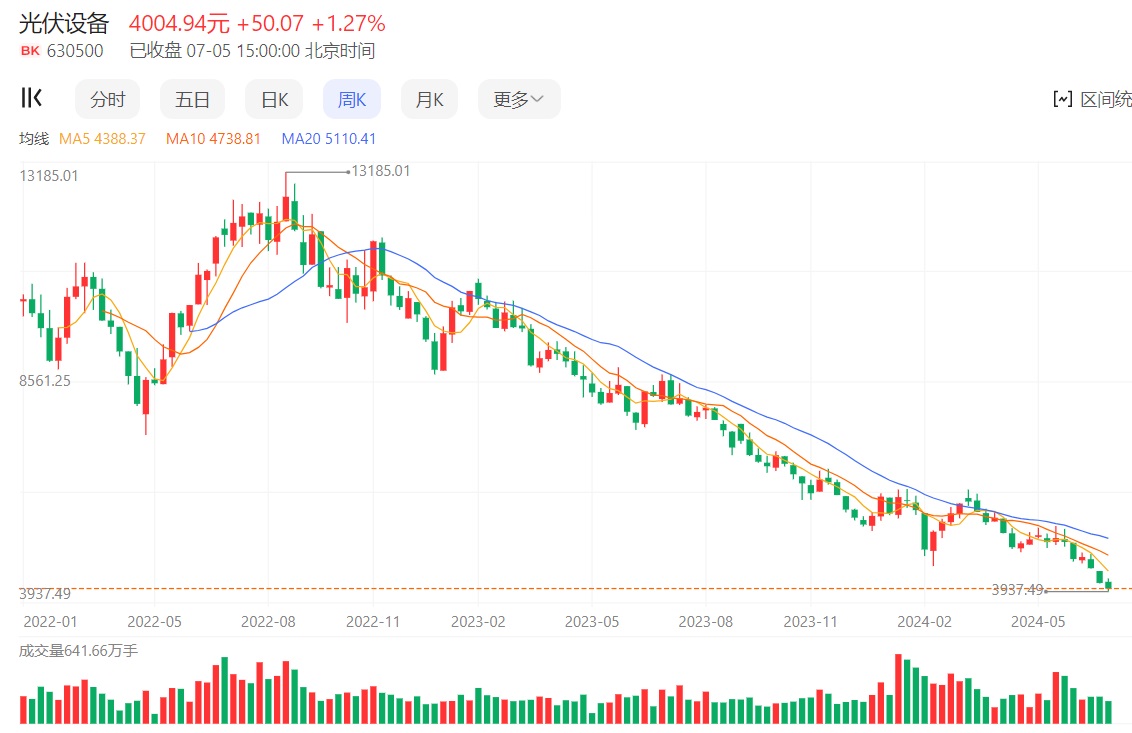Switch to the 月K tab
Screen dimensions: 1132x733
(428, 98)
